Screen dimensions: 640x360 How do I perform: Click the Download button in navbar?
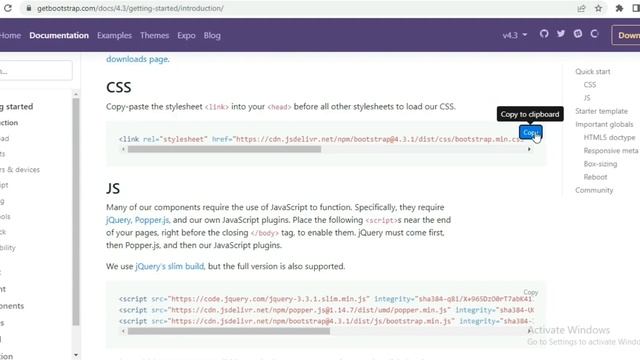click(x=626, y=35)
